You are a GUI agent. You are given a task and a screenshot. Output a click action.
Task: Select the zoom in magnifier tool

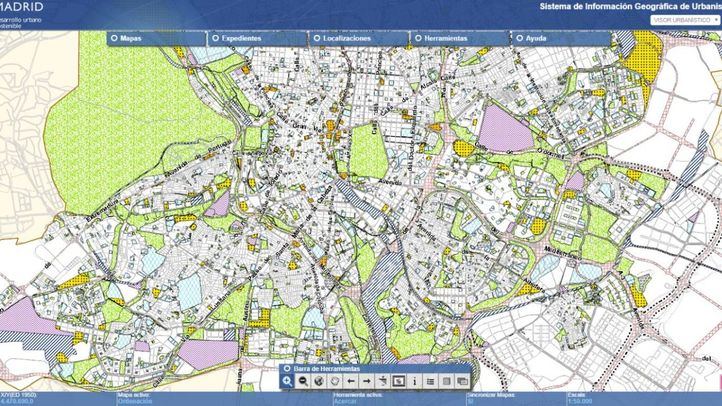(x=288, y=381)
